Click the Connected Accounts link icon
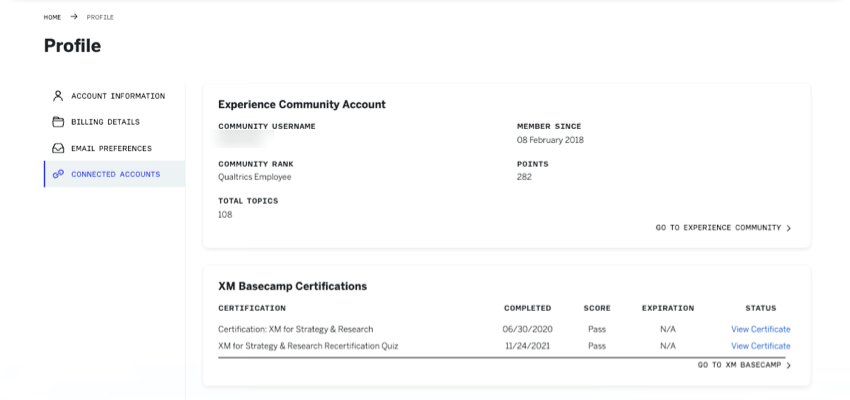 click(58, 174)
